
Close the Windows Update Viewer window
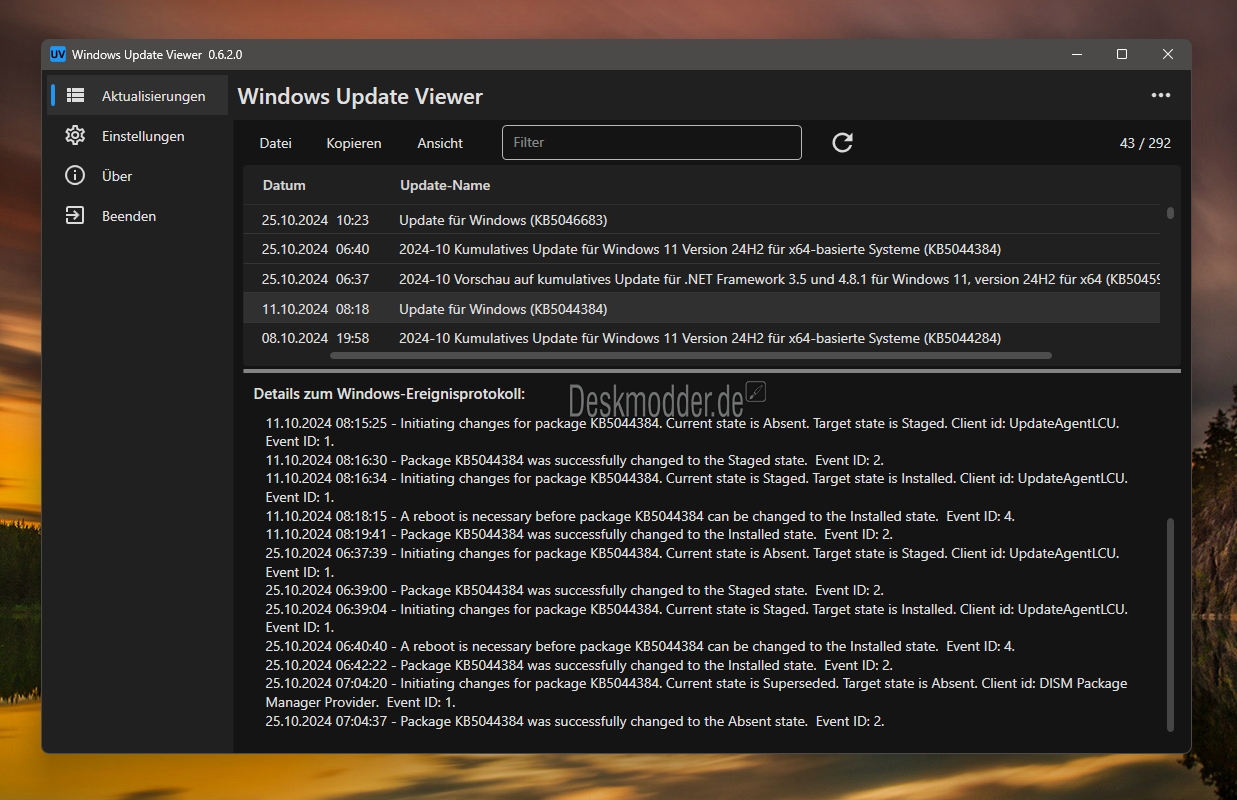[1168, 54]
